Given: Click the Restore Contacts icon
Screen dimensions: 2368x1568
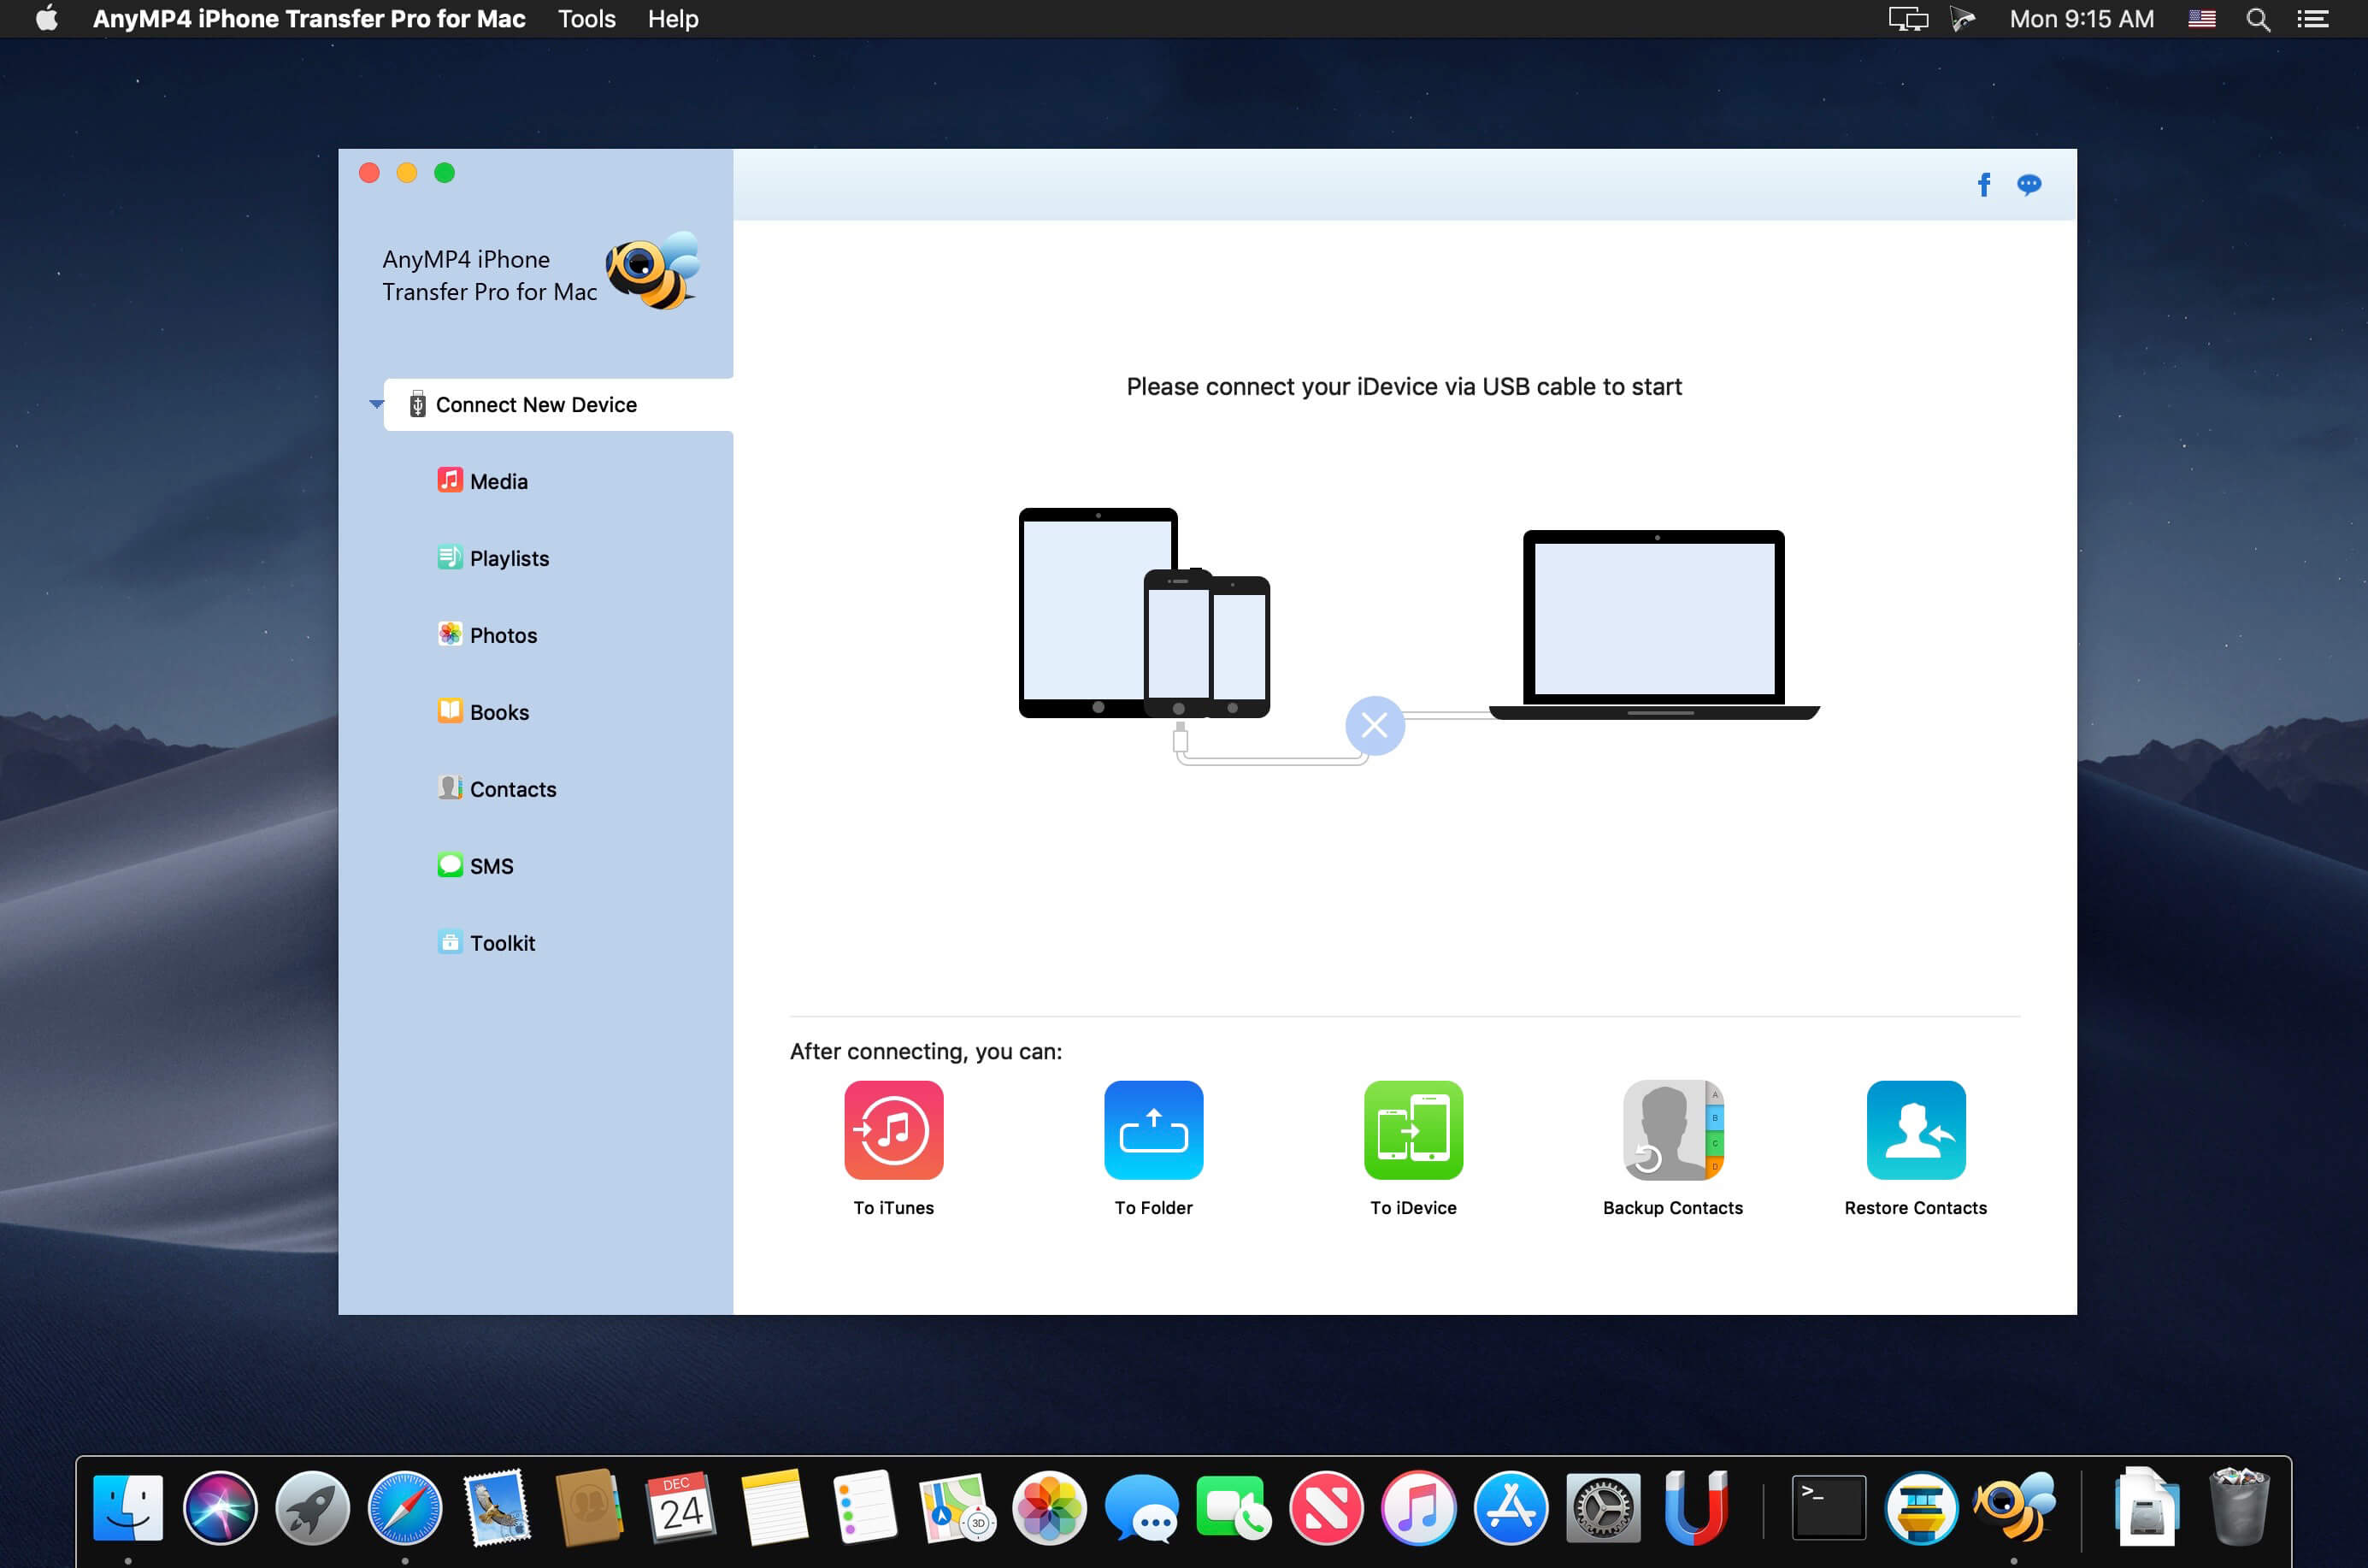Looking at the screenshot, I should (1915, 1130).
